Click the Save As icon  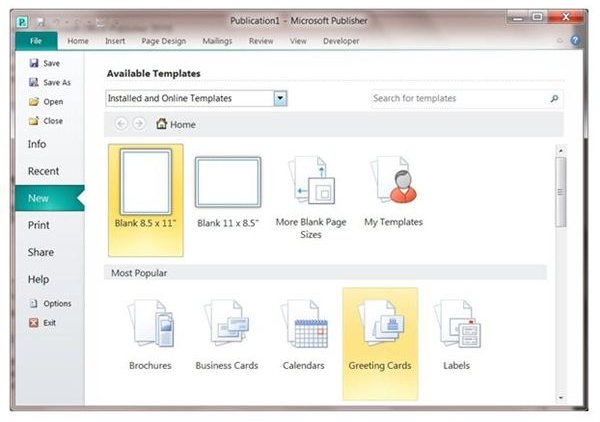click(34, 82)
